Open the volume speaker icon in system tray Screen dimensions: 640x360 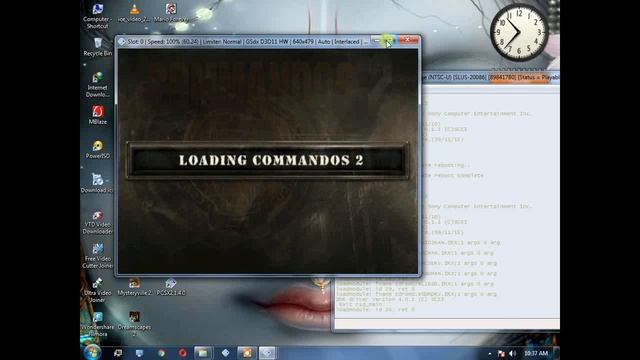coord(512,353)
